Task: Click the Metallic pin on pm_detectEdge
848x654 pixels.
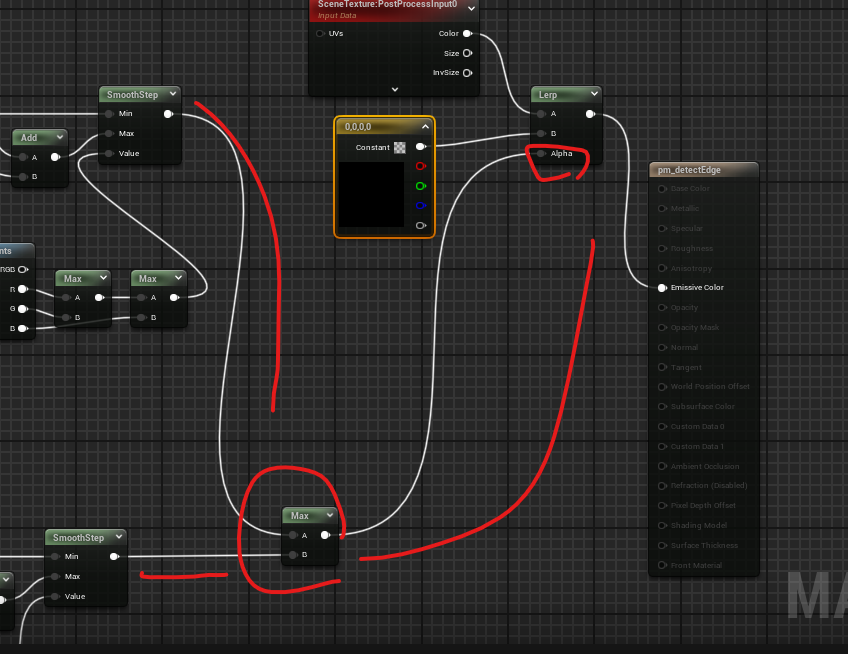Action: [662, 208]
